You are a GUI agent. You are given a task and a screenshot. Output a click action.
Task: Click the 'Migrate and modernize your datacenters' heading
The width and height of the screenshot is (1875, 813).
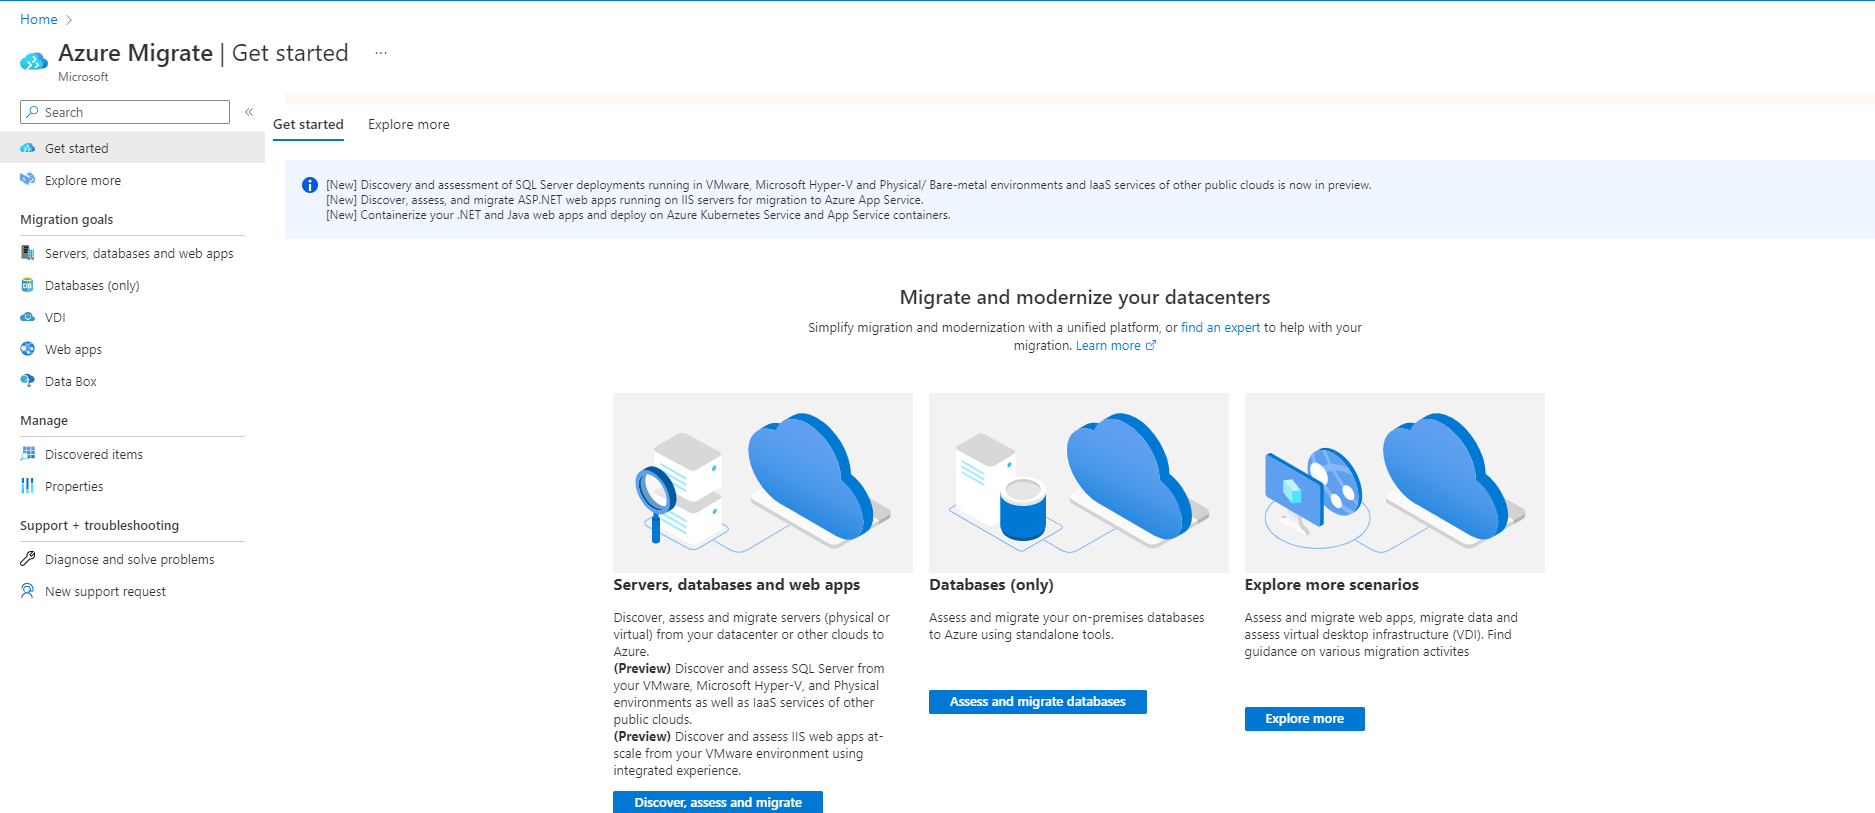[x=1085, y=297]
